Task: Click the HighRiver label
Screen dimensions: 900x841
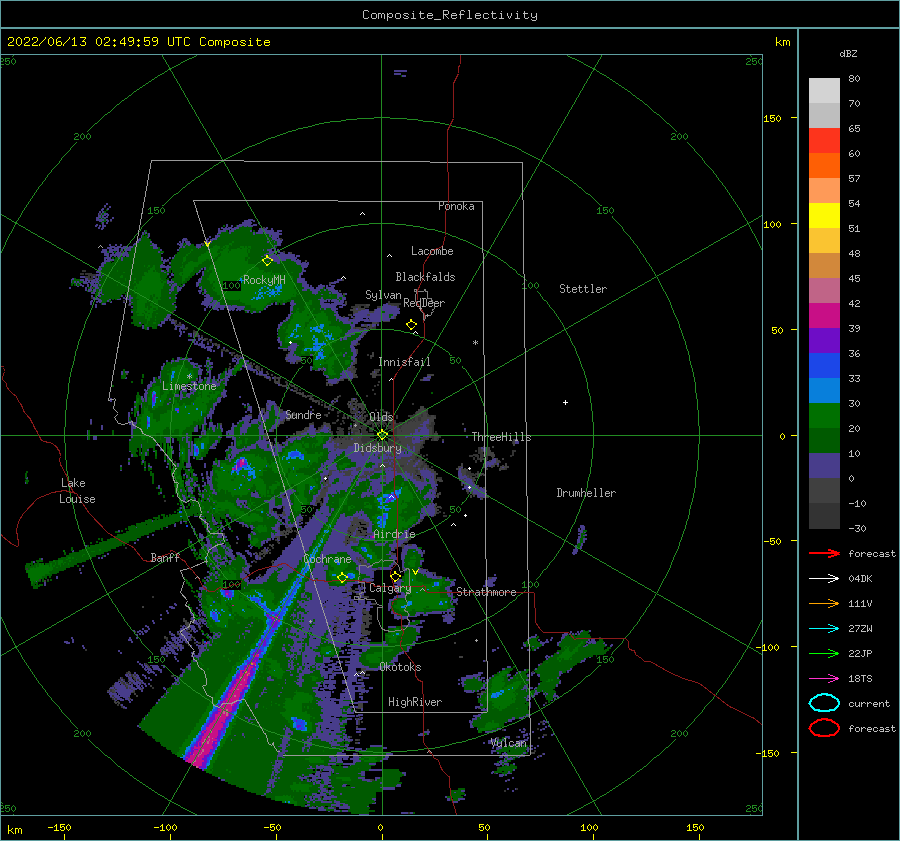Action: tap(415, 702)
